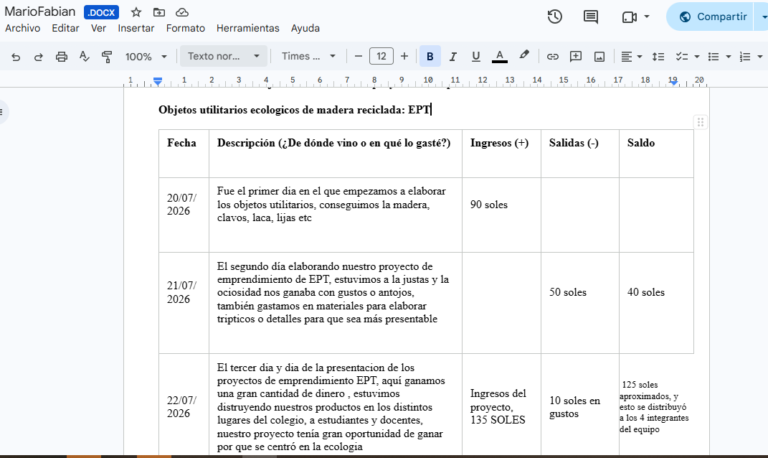This screenshot has width=768, height=458.
Task: Activate the paint format roller icon
Action: 106,57
